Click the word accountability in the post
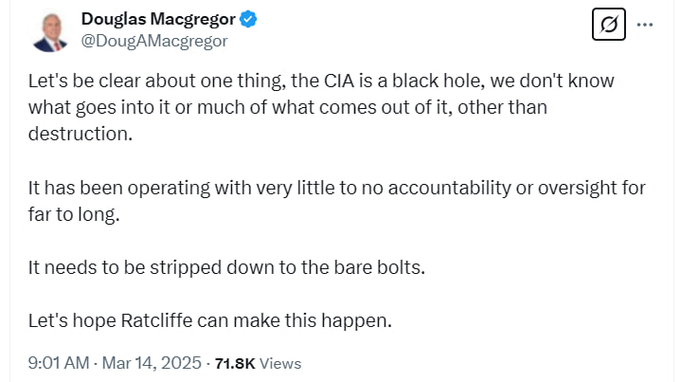Image resolution: width=680 pixels, height=382 pixels. [449, 188]
